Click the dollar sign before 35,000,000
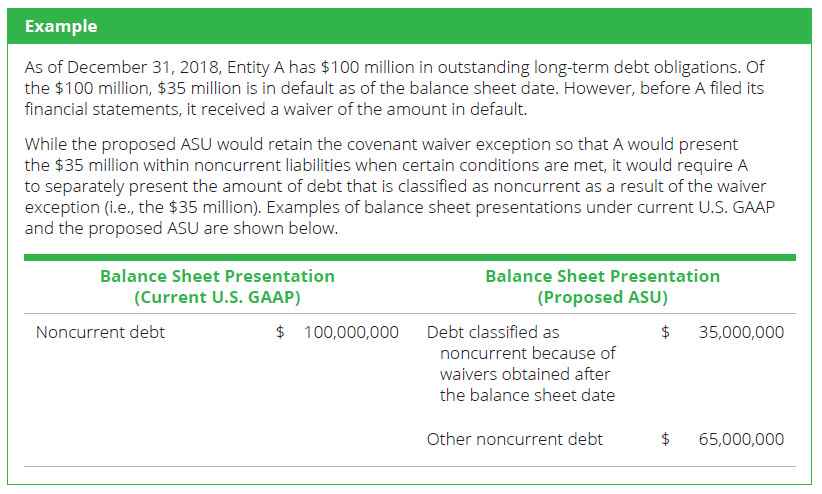 665,332
